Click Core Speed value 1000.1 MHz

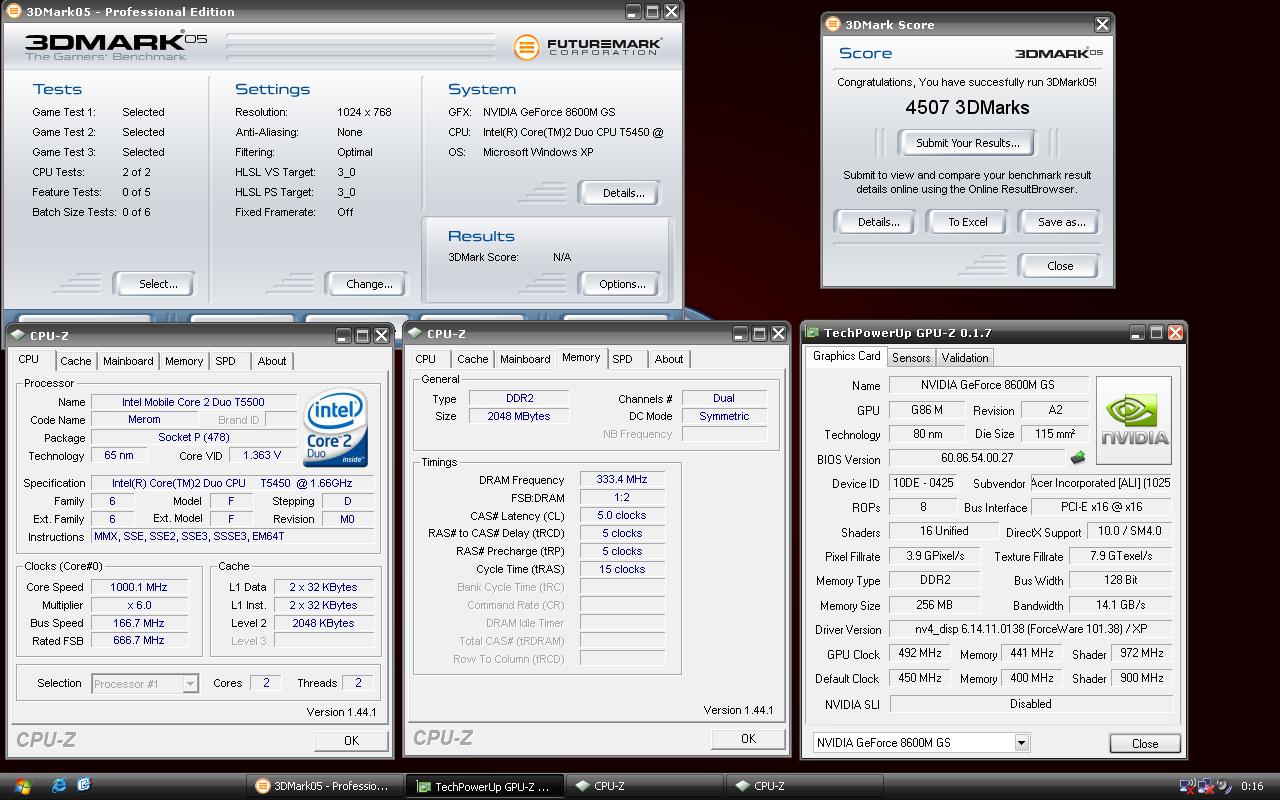click(139, 587)
